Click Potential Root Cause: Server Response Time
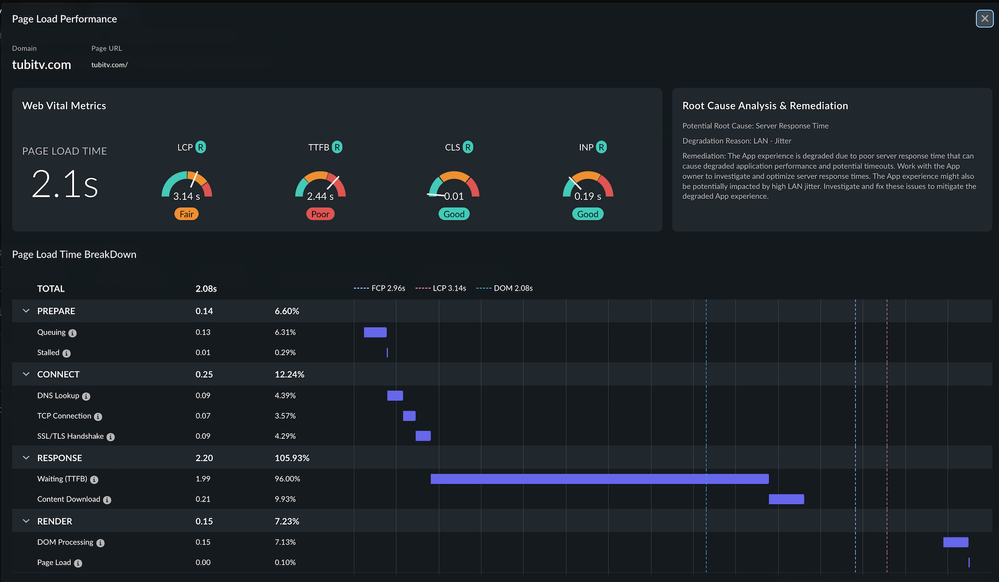Image resolution: width=999 pixels, height=582 pixels. (755, 126)
